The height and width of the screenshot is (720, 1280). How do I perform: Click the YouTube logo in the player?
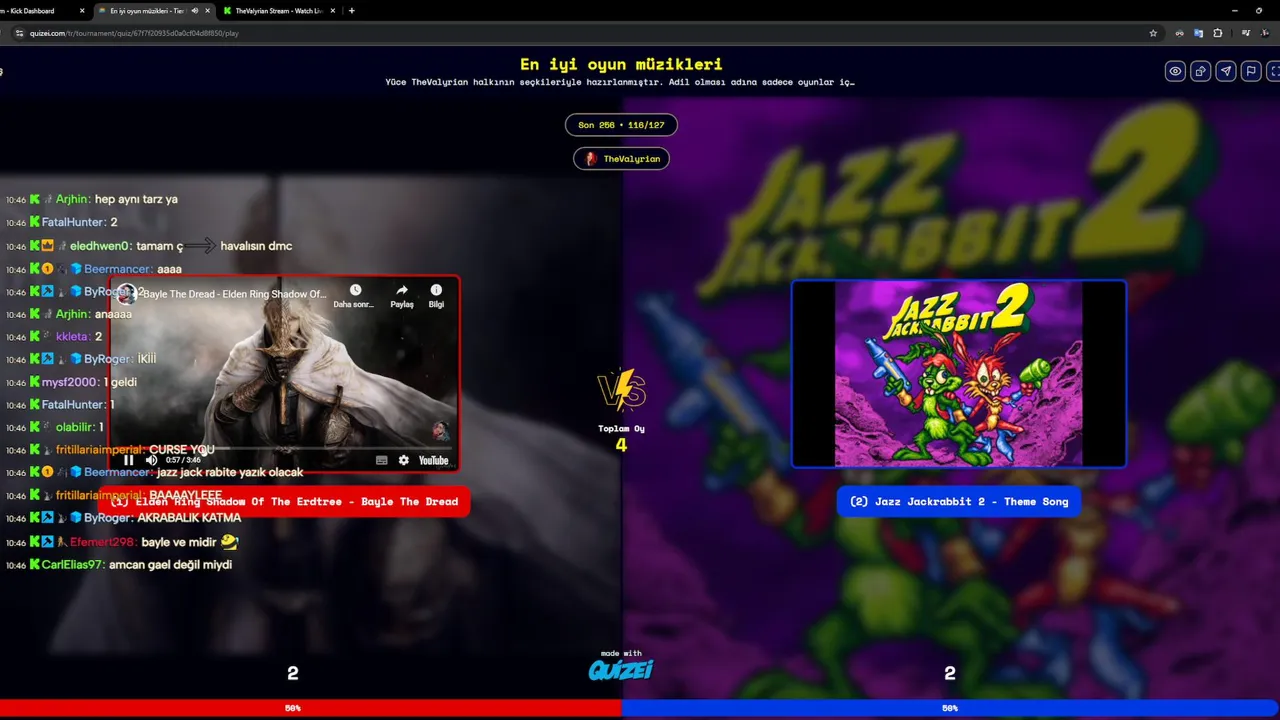point(433,460)
